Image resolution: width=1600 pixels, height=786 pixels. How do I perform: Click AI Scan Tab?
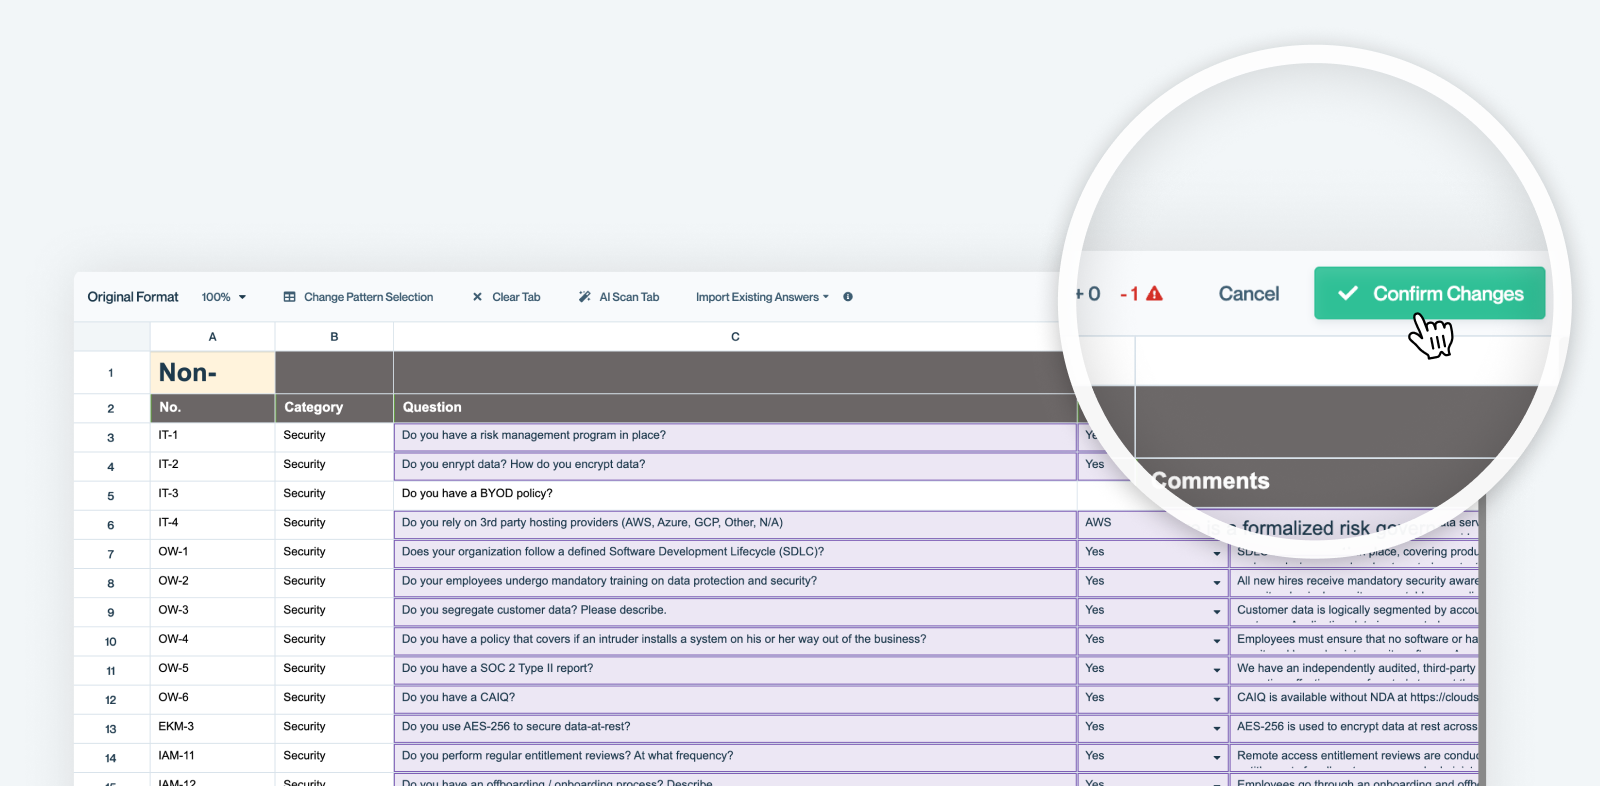point(629,297)
